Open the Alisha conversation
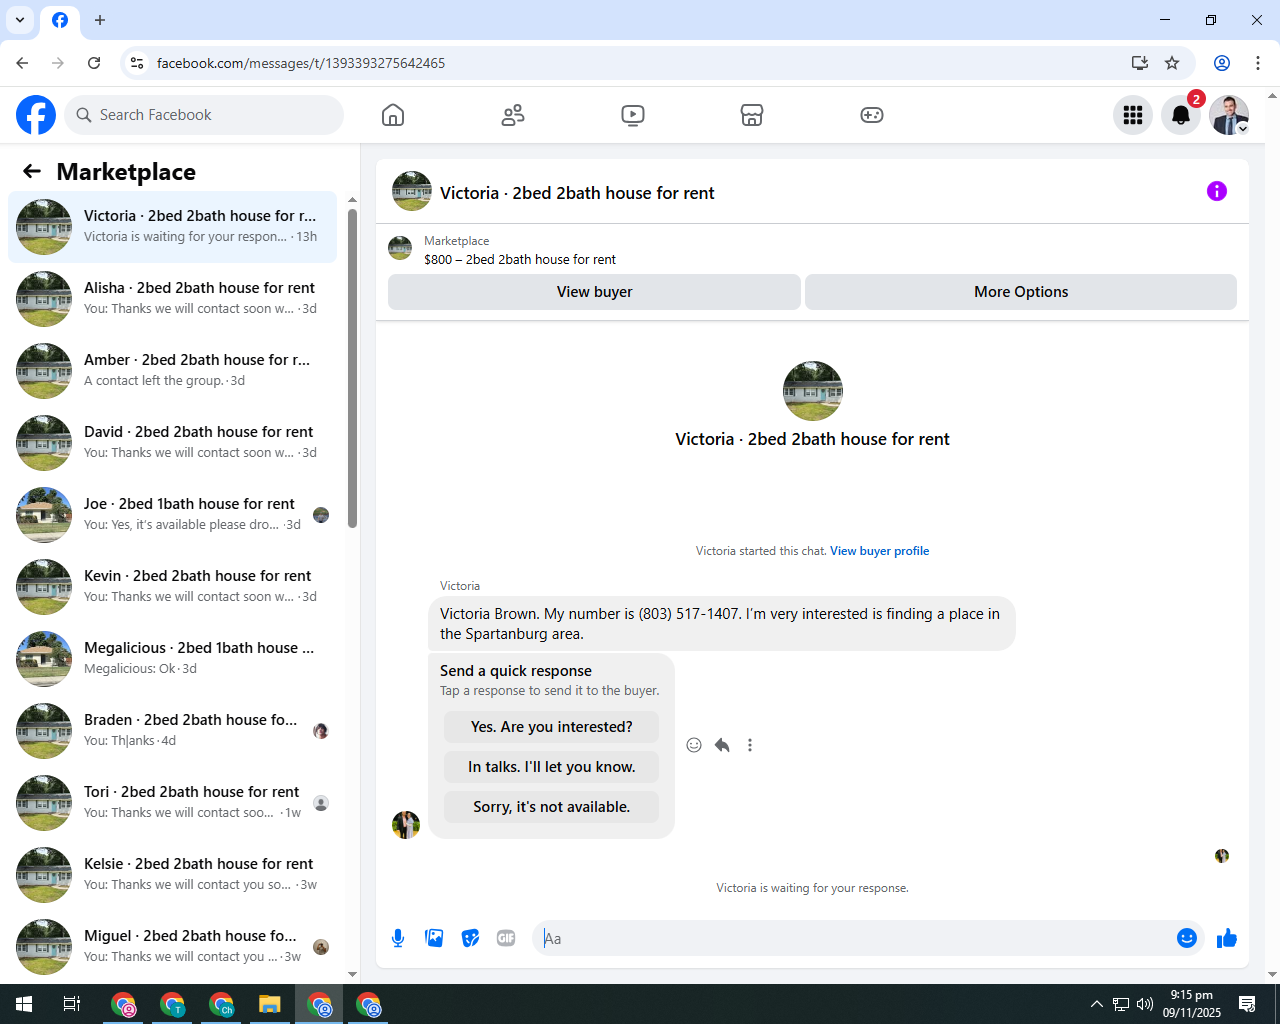1280x1024 pixels. pyautogui.click(x=172, y=299)
